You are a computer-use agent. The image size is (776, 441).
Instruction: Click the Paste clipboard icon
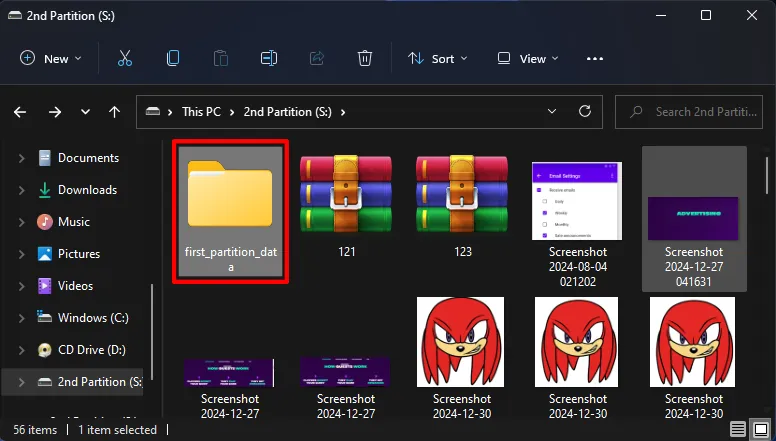pos(221,58)
